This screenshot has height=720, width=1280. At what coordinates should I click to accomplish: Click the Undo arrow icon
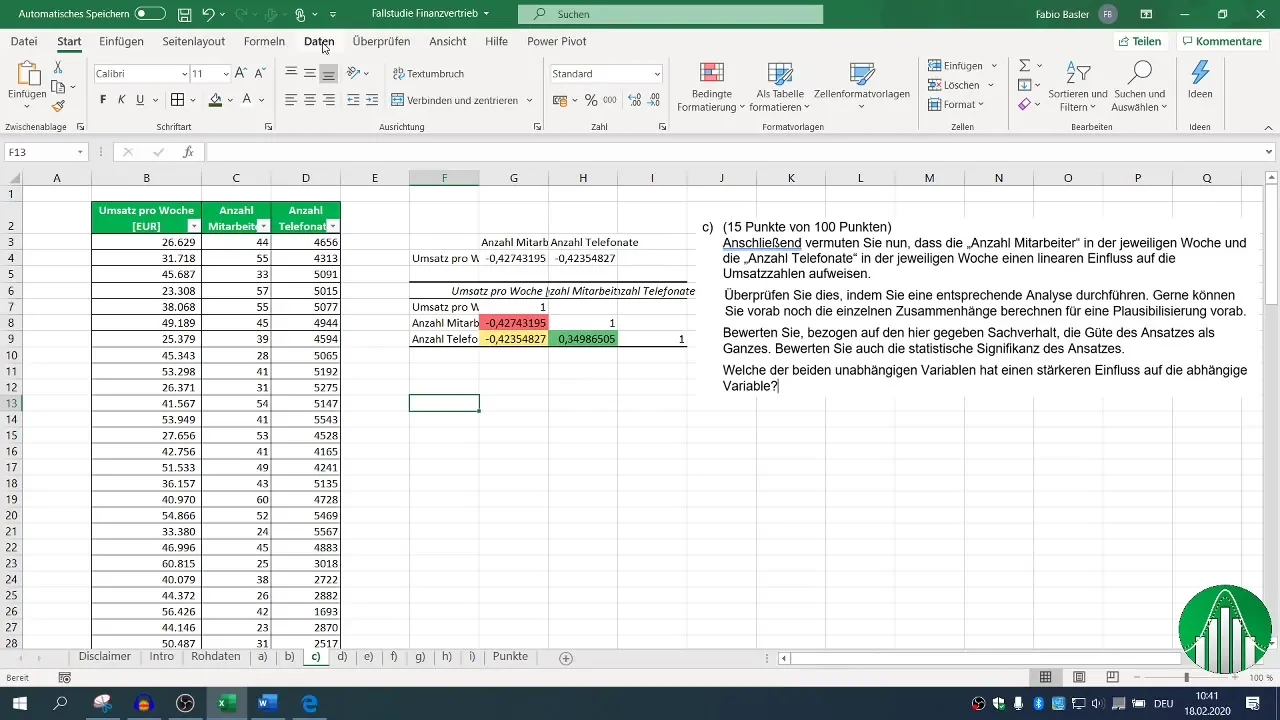point(208,15)
